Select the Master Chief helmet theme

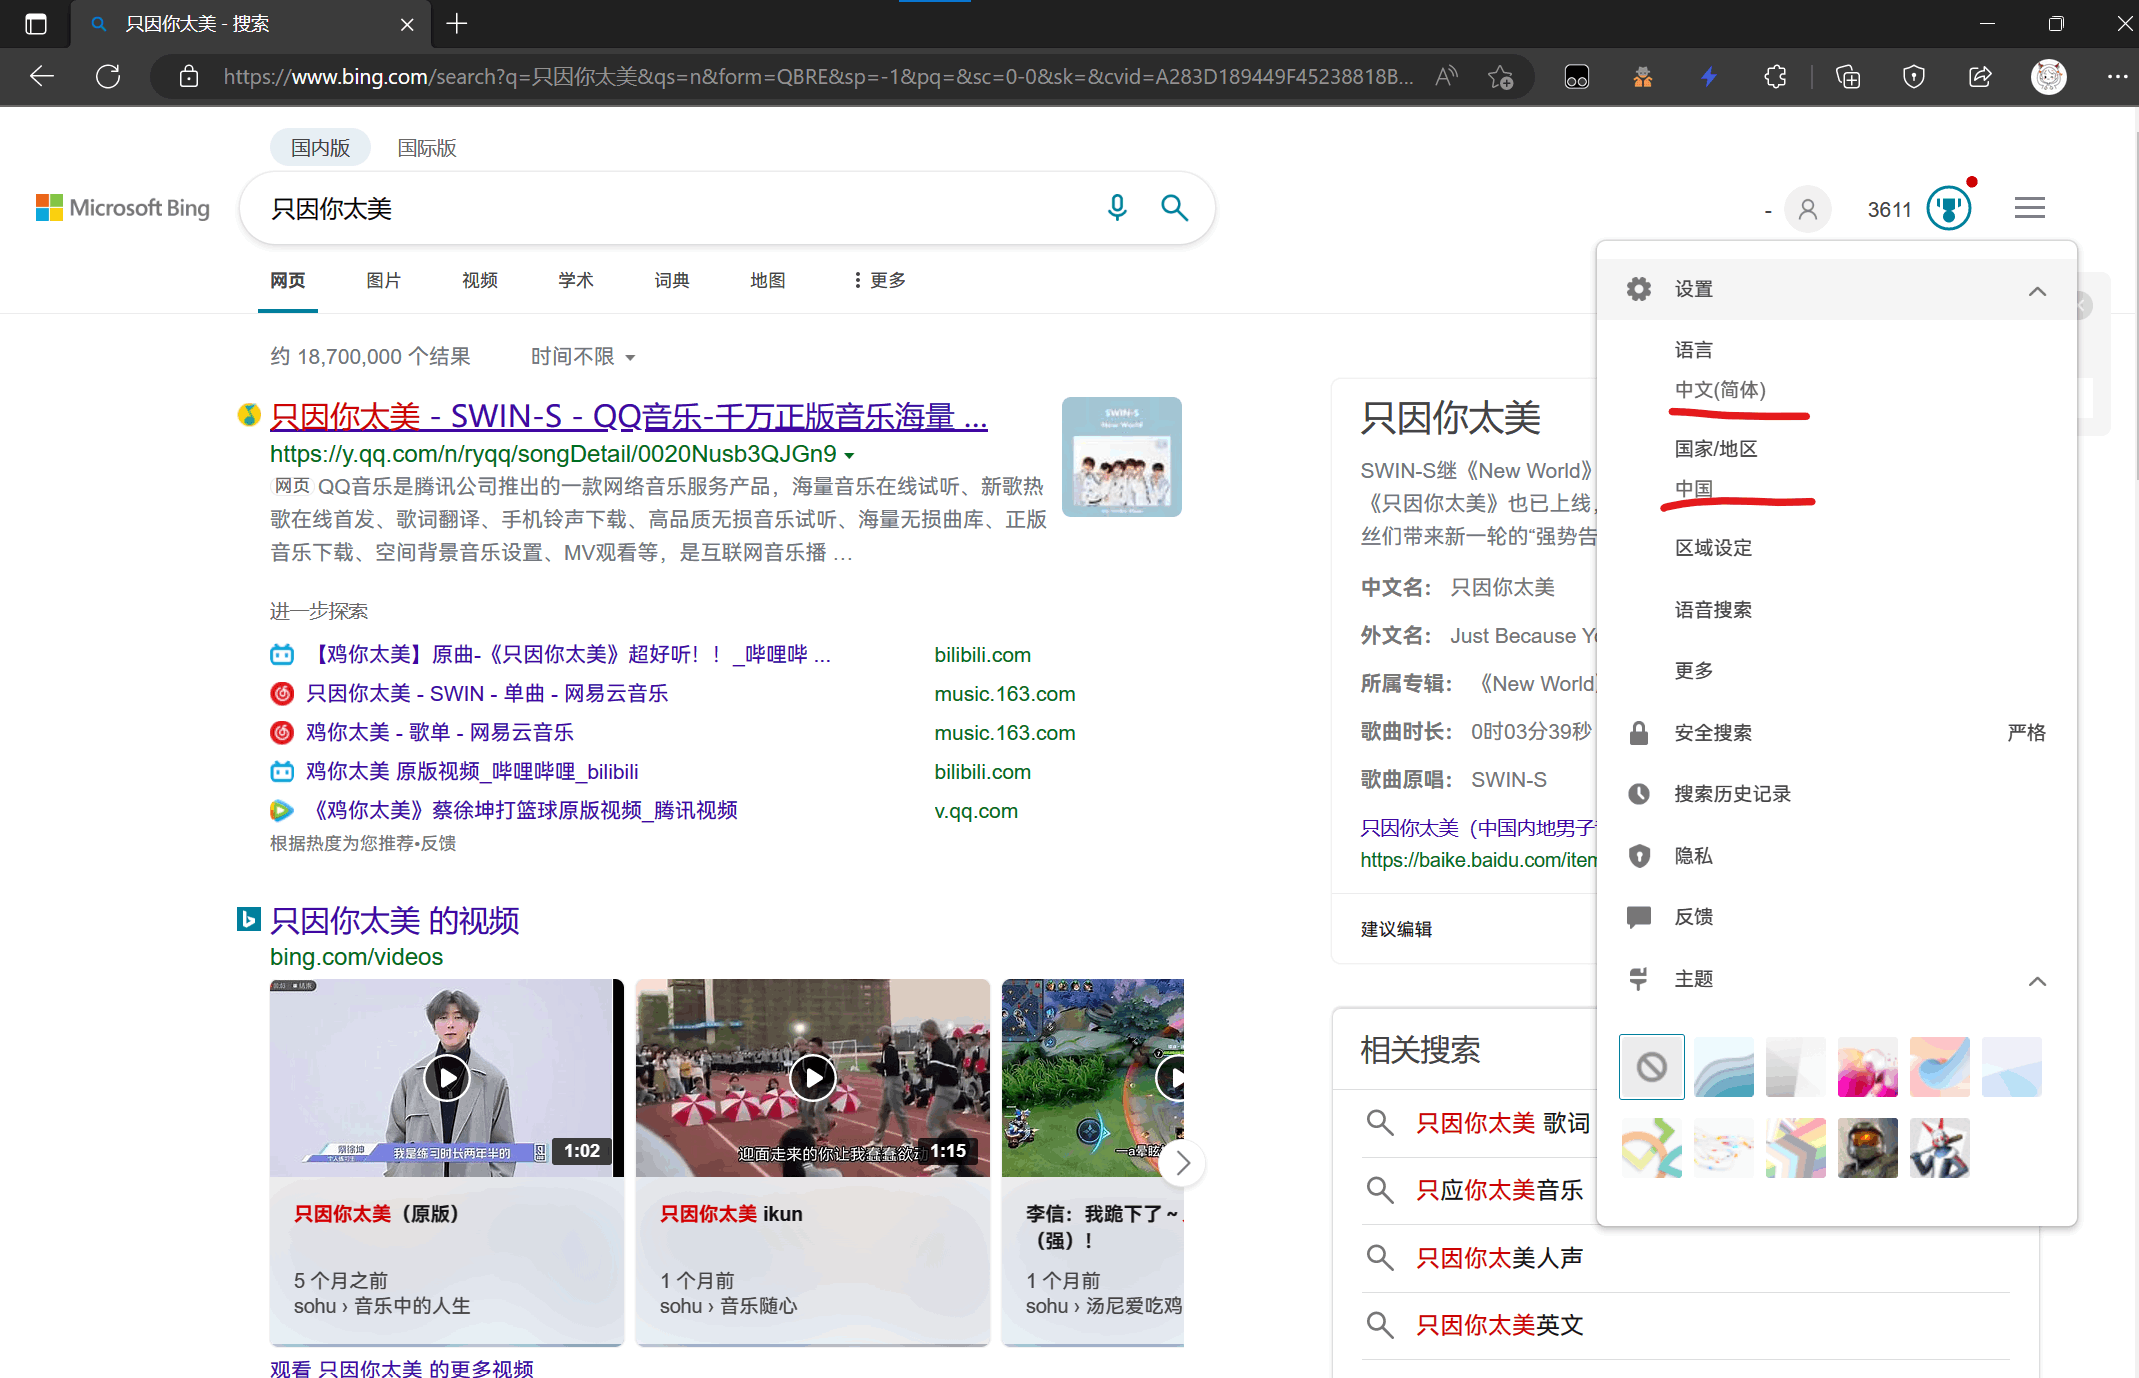tap(1867, 1147)
